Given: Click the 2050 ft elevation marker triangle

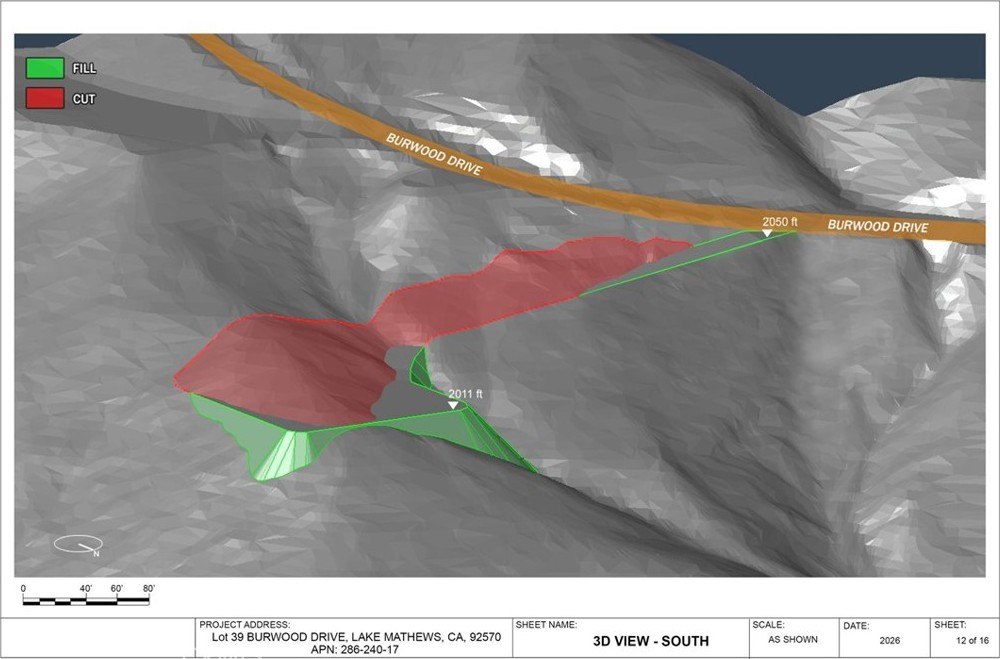Looking at the screenshot, I should coord(767,233).
